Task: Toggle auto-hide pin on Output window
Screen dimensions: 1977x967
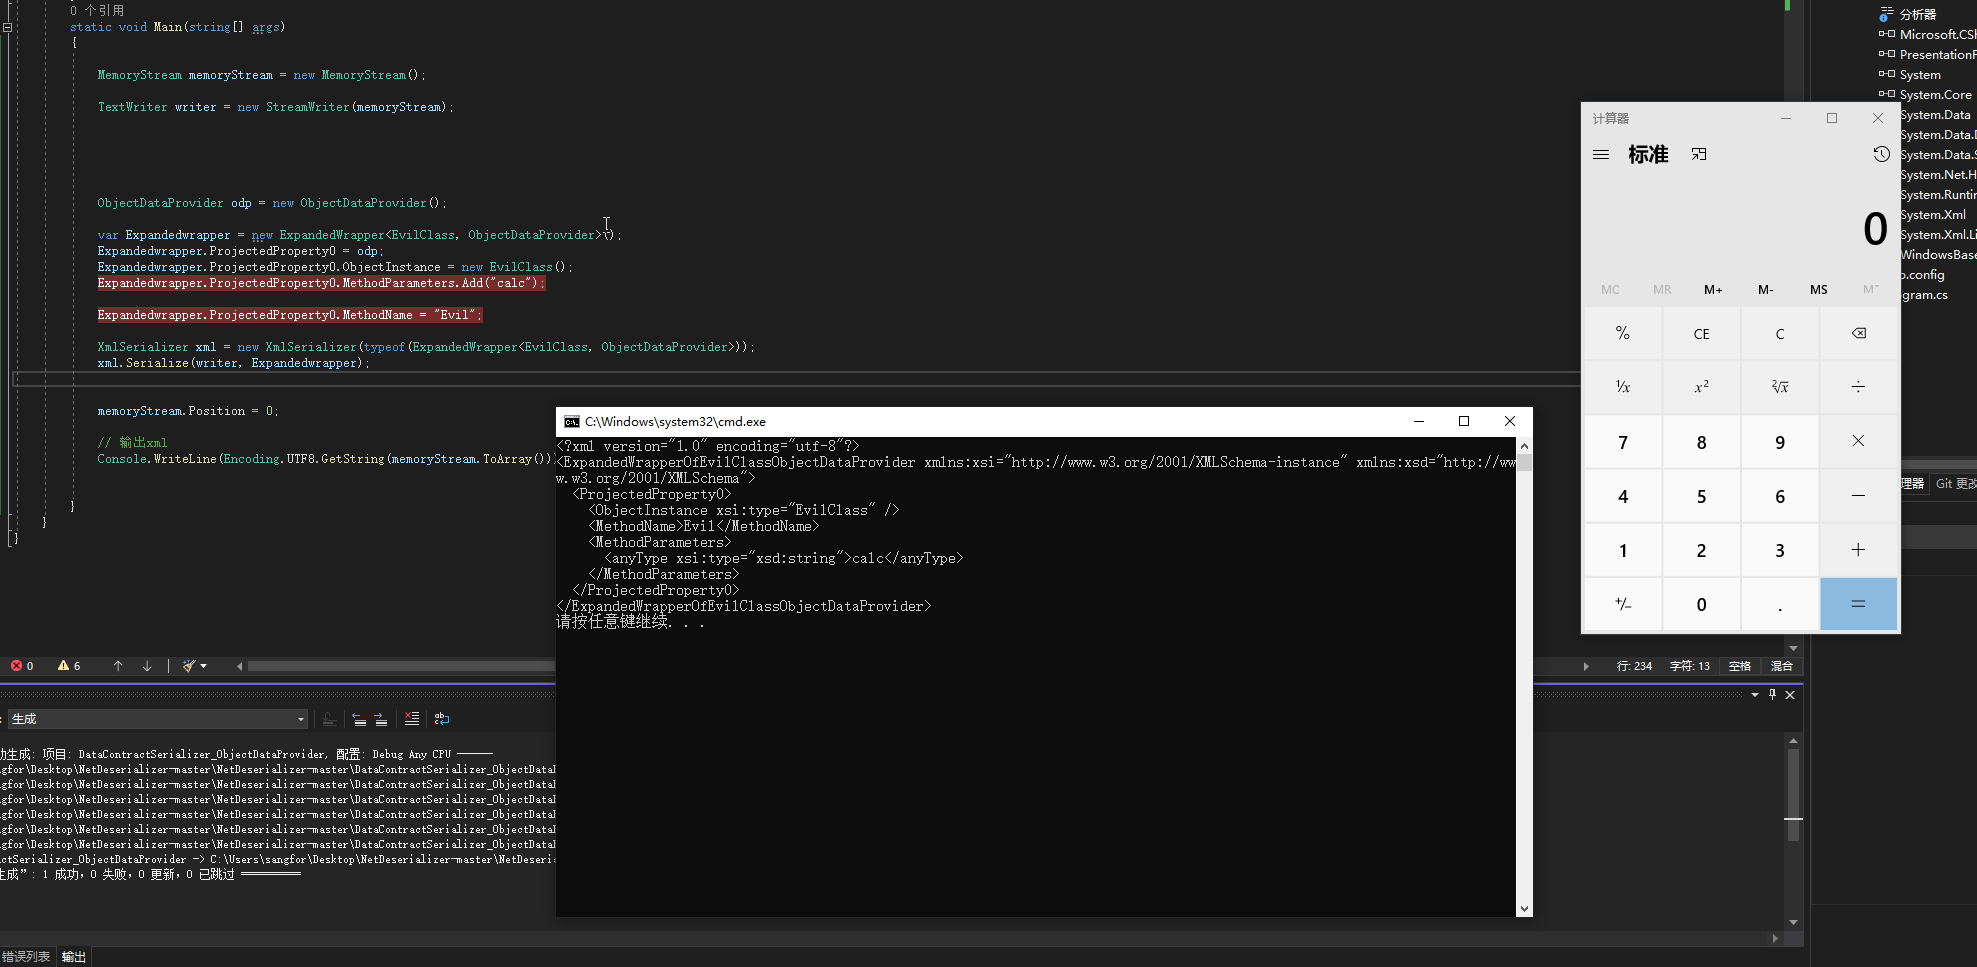Action: point(1772,695)
